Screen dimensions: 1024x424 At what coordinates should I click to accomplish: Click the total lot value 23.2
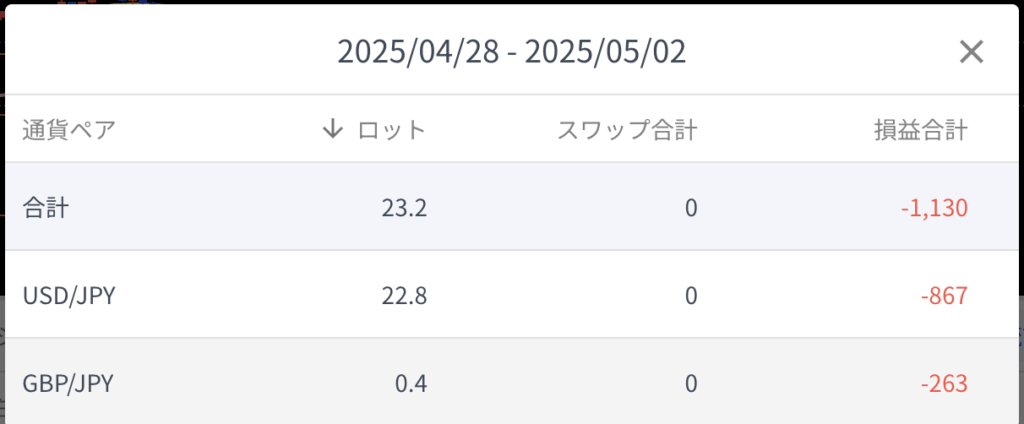(404, 208)
